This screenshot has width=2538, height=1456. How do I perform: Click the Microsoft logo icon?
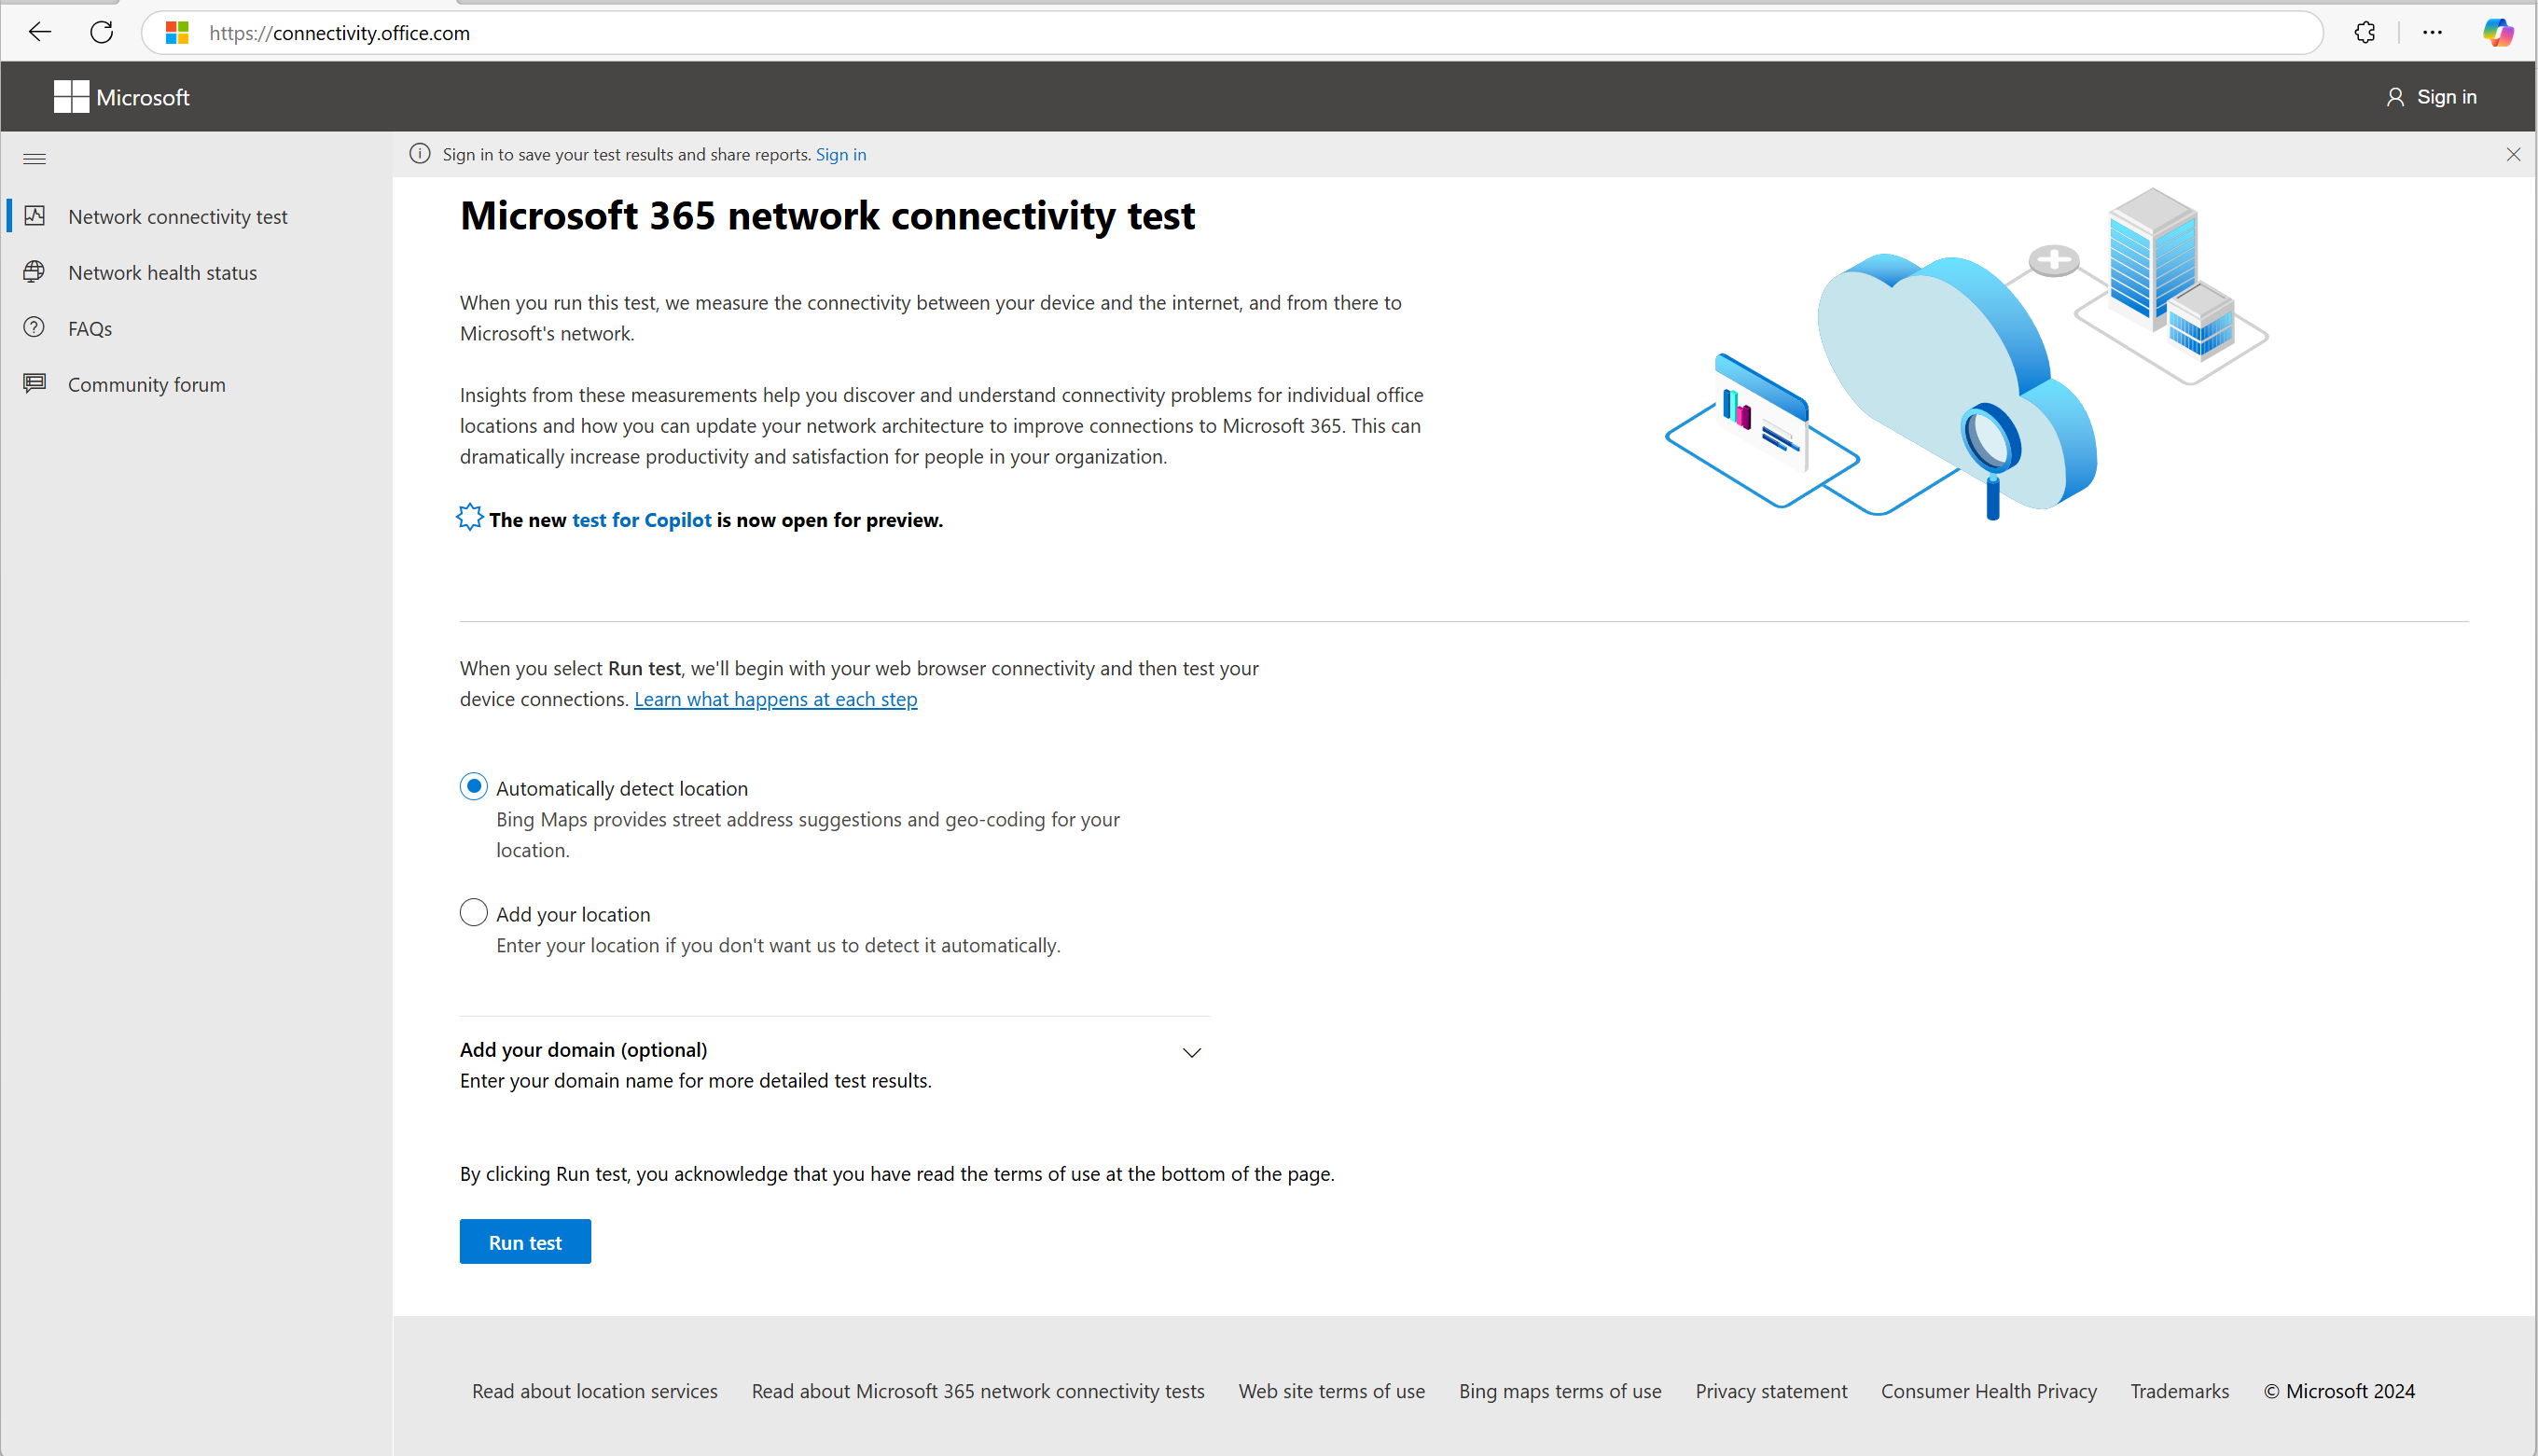(x=66, y=96)
